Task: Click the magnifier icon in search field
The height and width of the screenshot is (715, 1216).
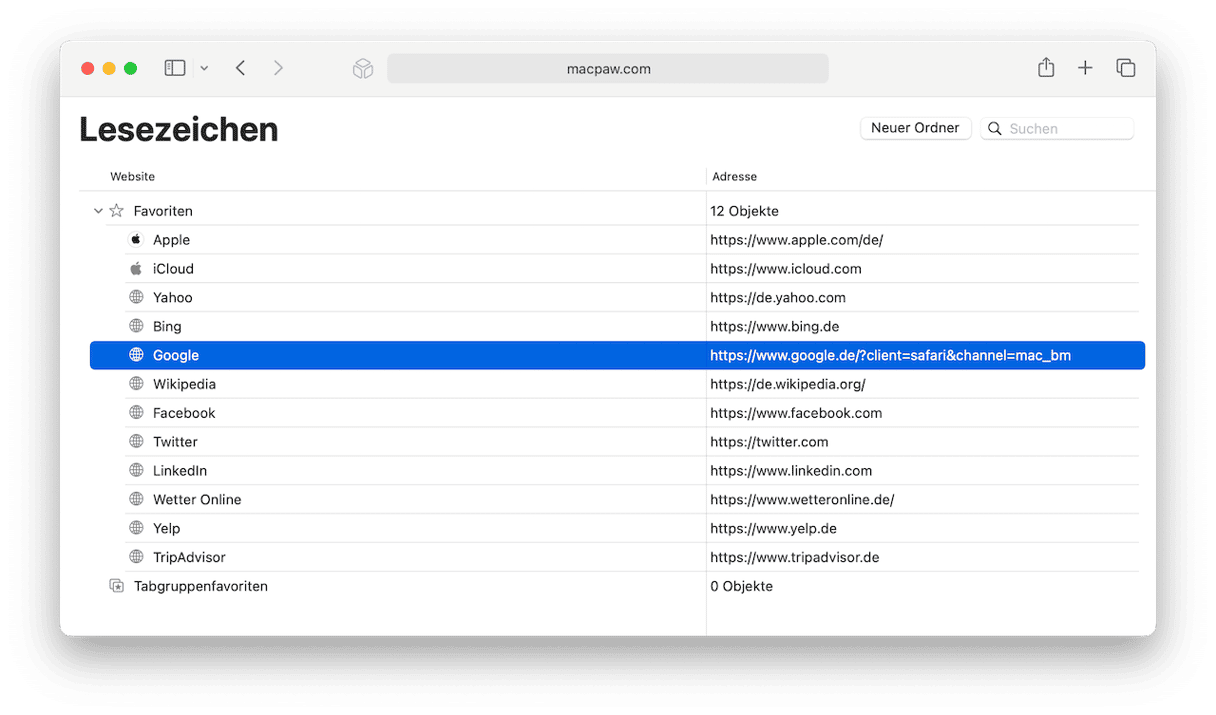Action: tap(995, 128)
